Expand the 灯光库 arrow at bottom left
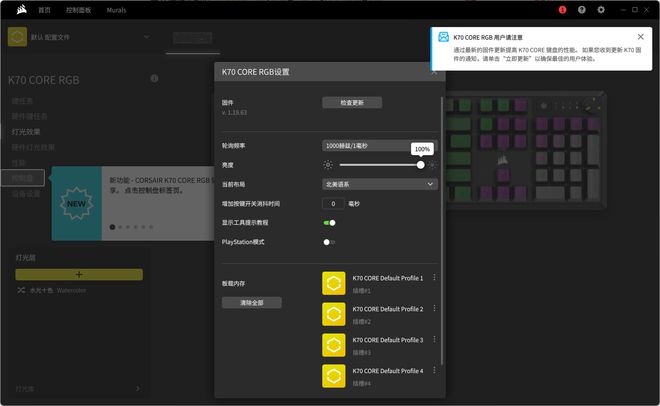Viewport: 660px width, 406px height. pyautogui.click(x=138, y=388)
